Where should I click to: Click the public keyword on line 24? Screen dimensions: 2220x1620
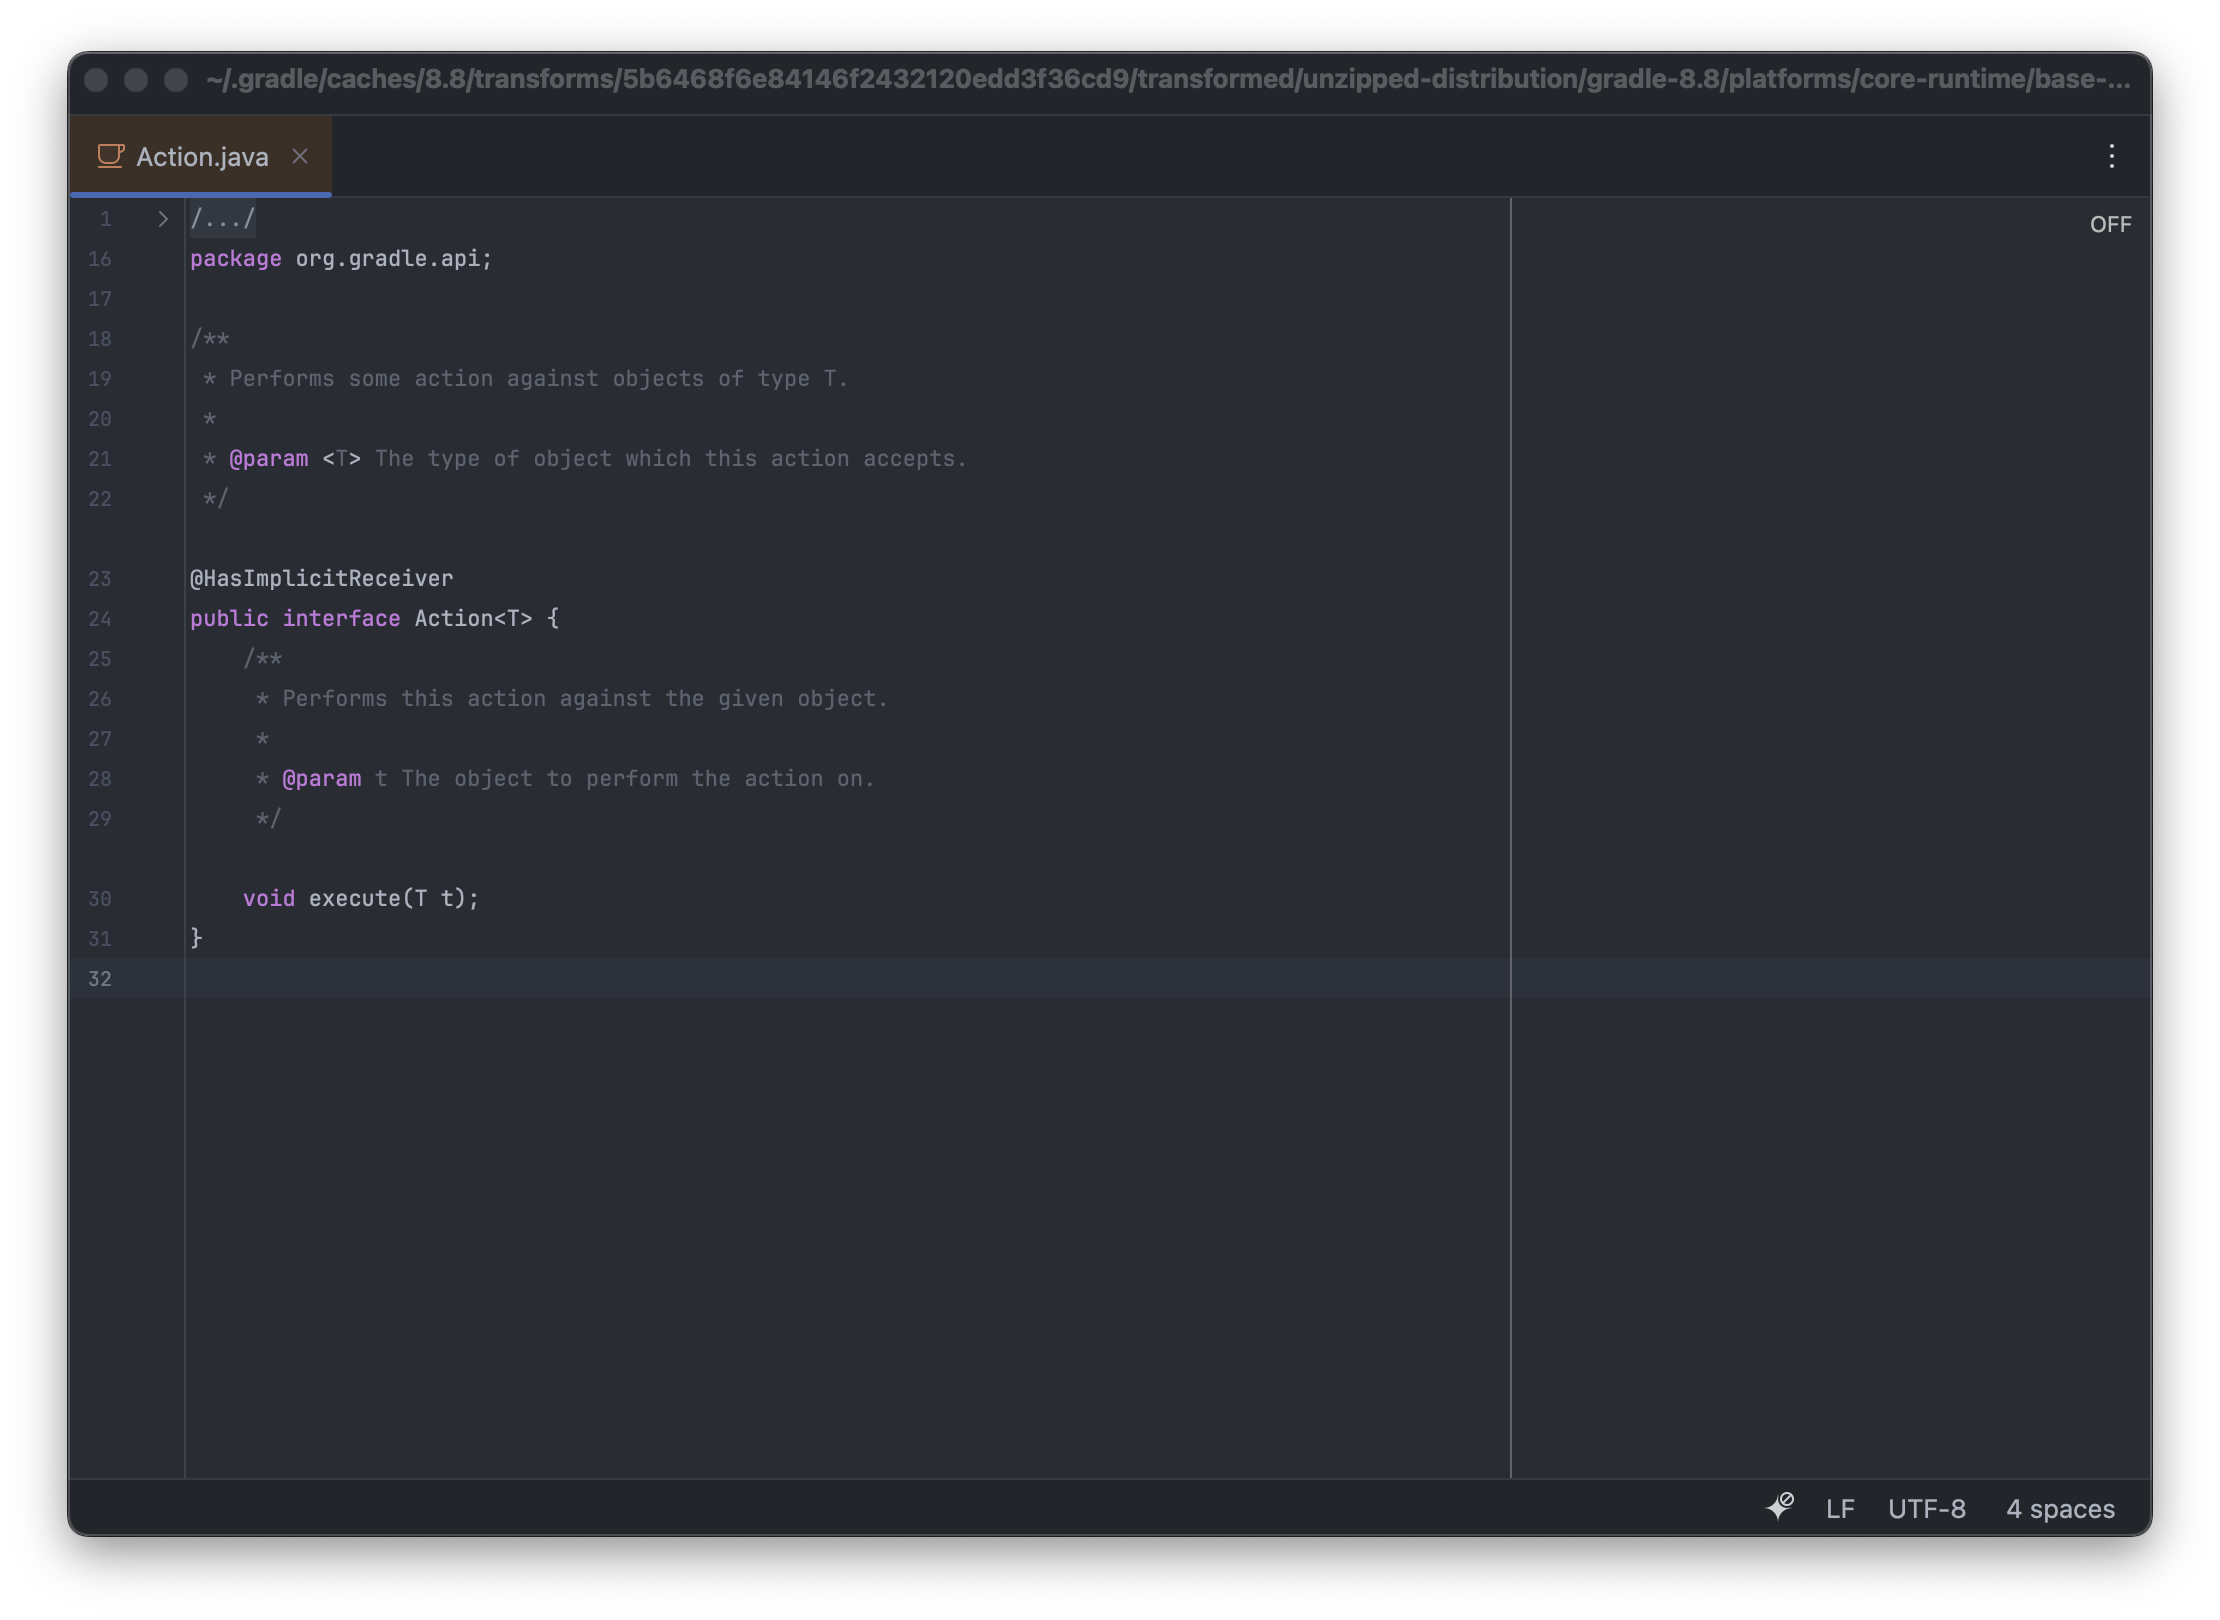229,619
